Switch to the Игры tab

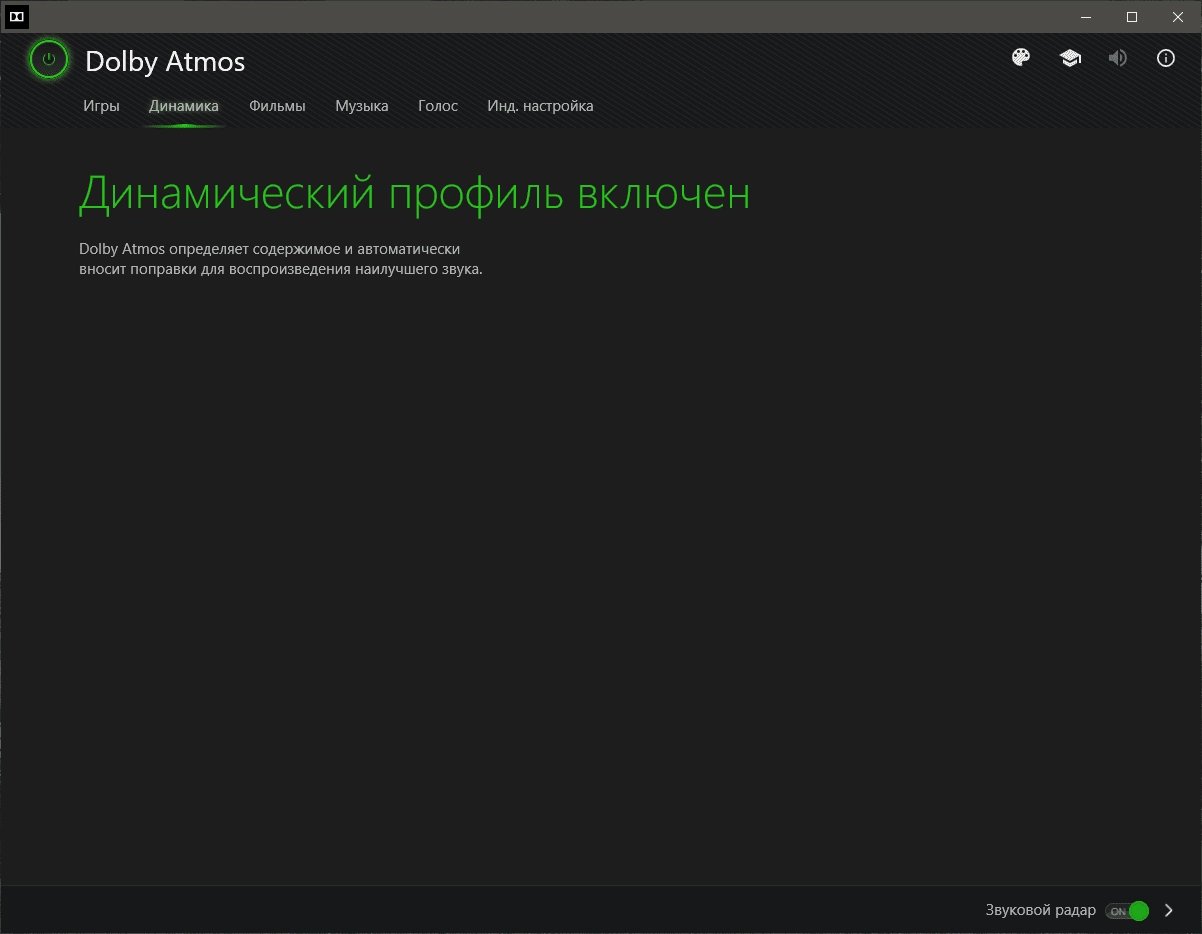[101, 106]
